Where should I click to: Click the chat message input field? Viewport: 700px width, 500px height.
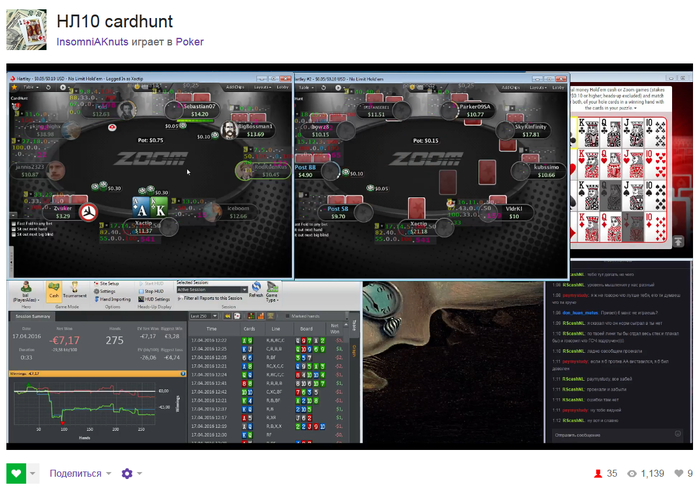pyautogui.click(x=617, y=434)
